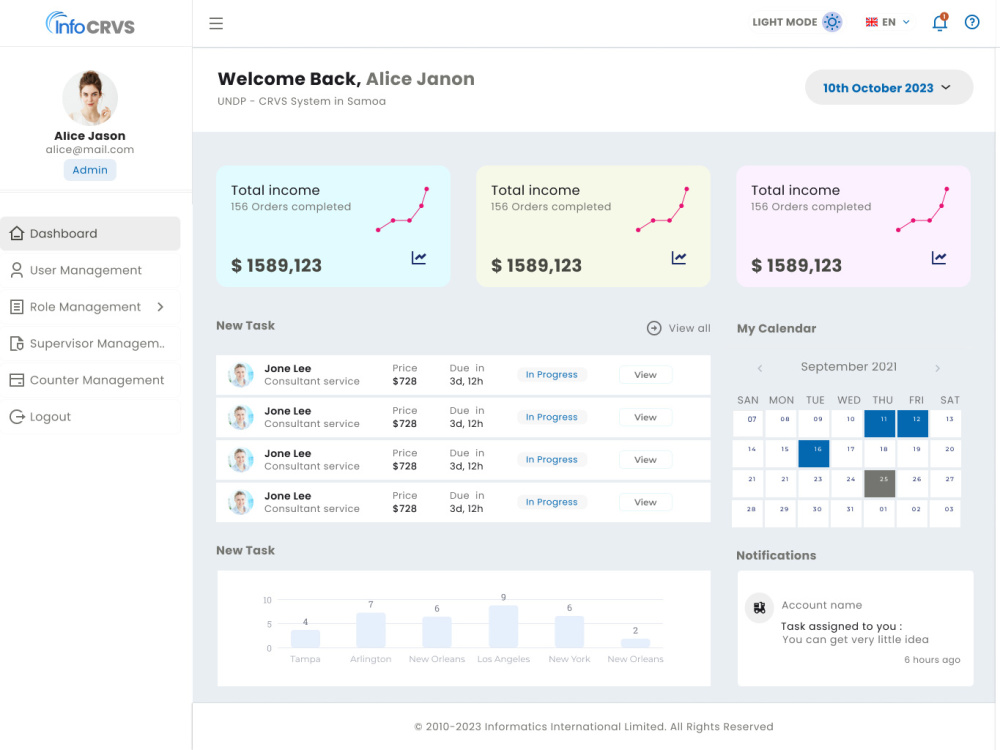1000x750 pixels.
Task: Go to previous month in calendar
Action: tap(760, 368)
